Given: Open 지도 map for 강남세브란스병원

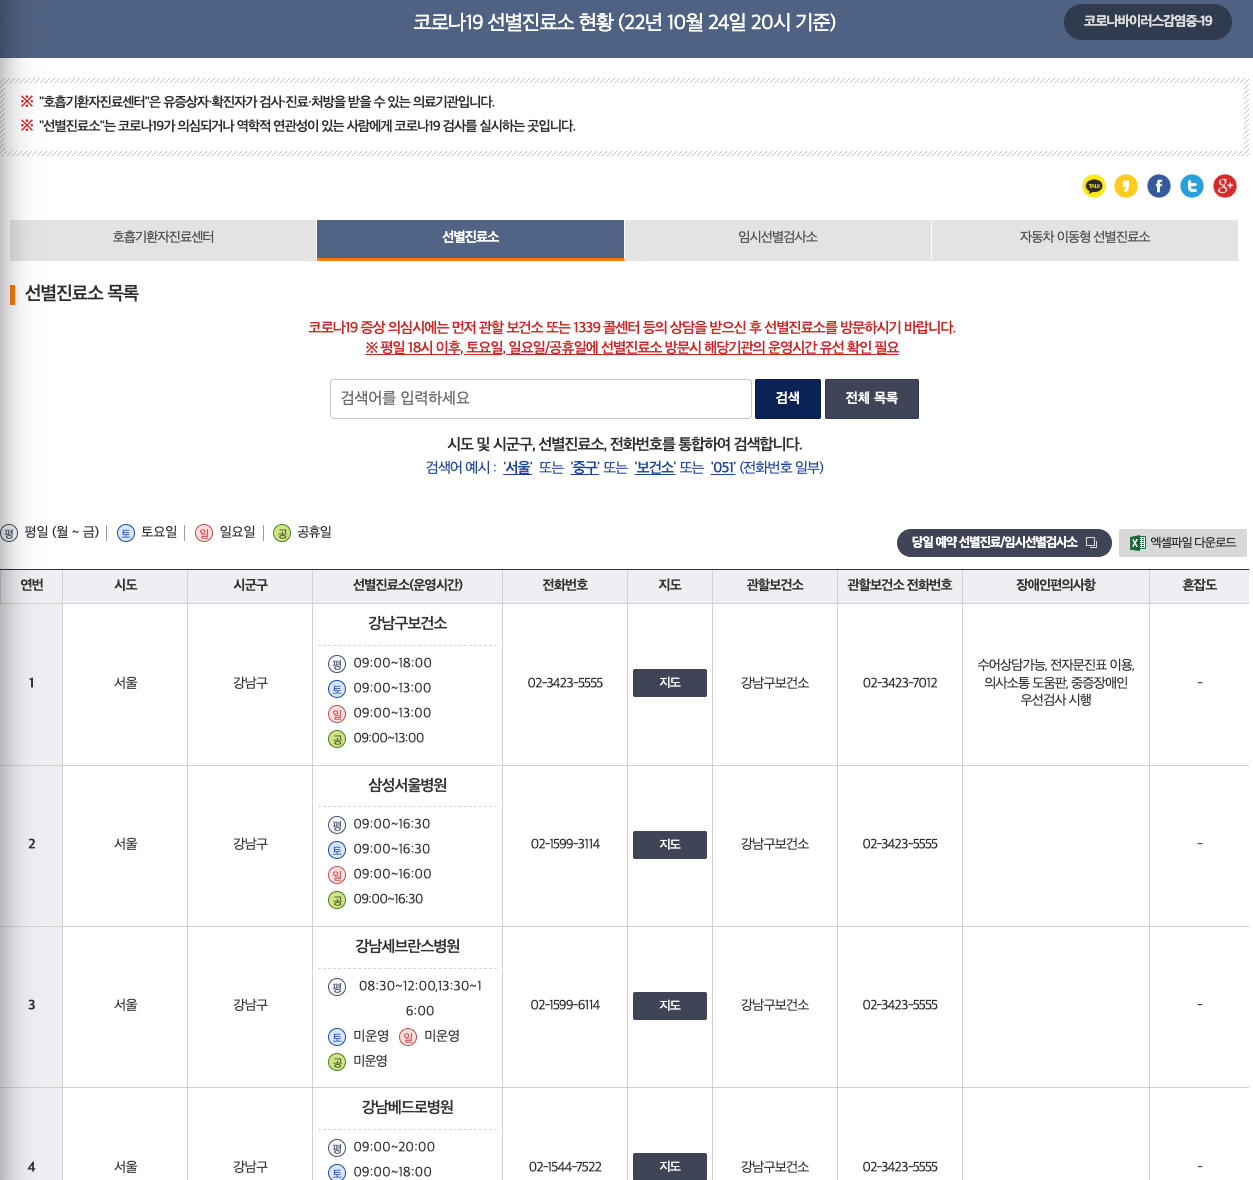Looking at the screenshot, I should (x=670, y=1006).
